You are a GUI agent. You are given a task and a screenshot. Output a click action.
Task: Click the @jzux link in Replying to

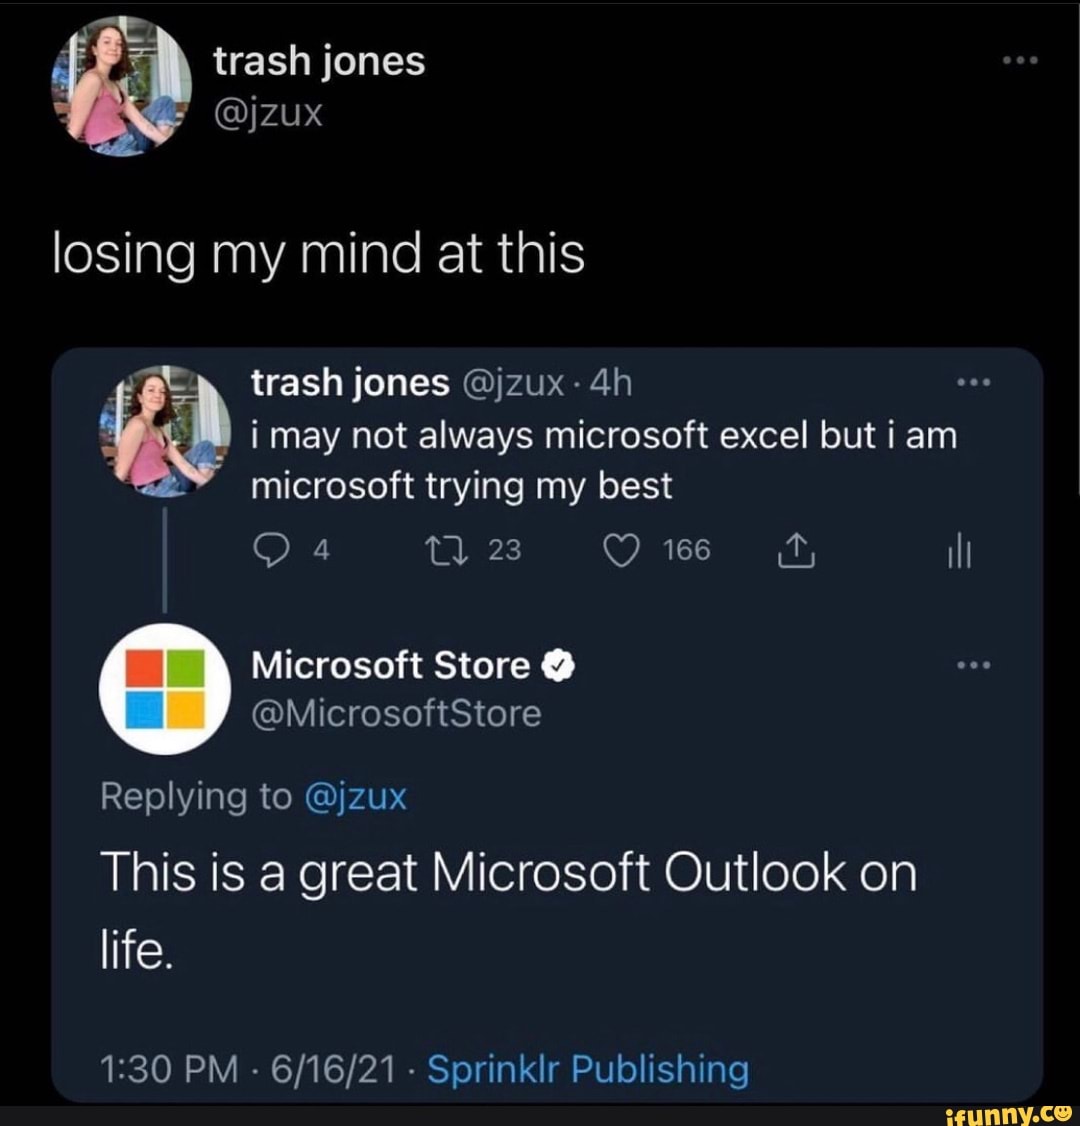pyautogui.click(x=355, y=796)
